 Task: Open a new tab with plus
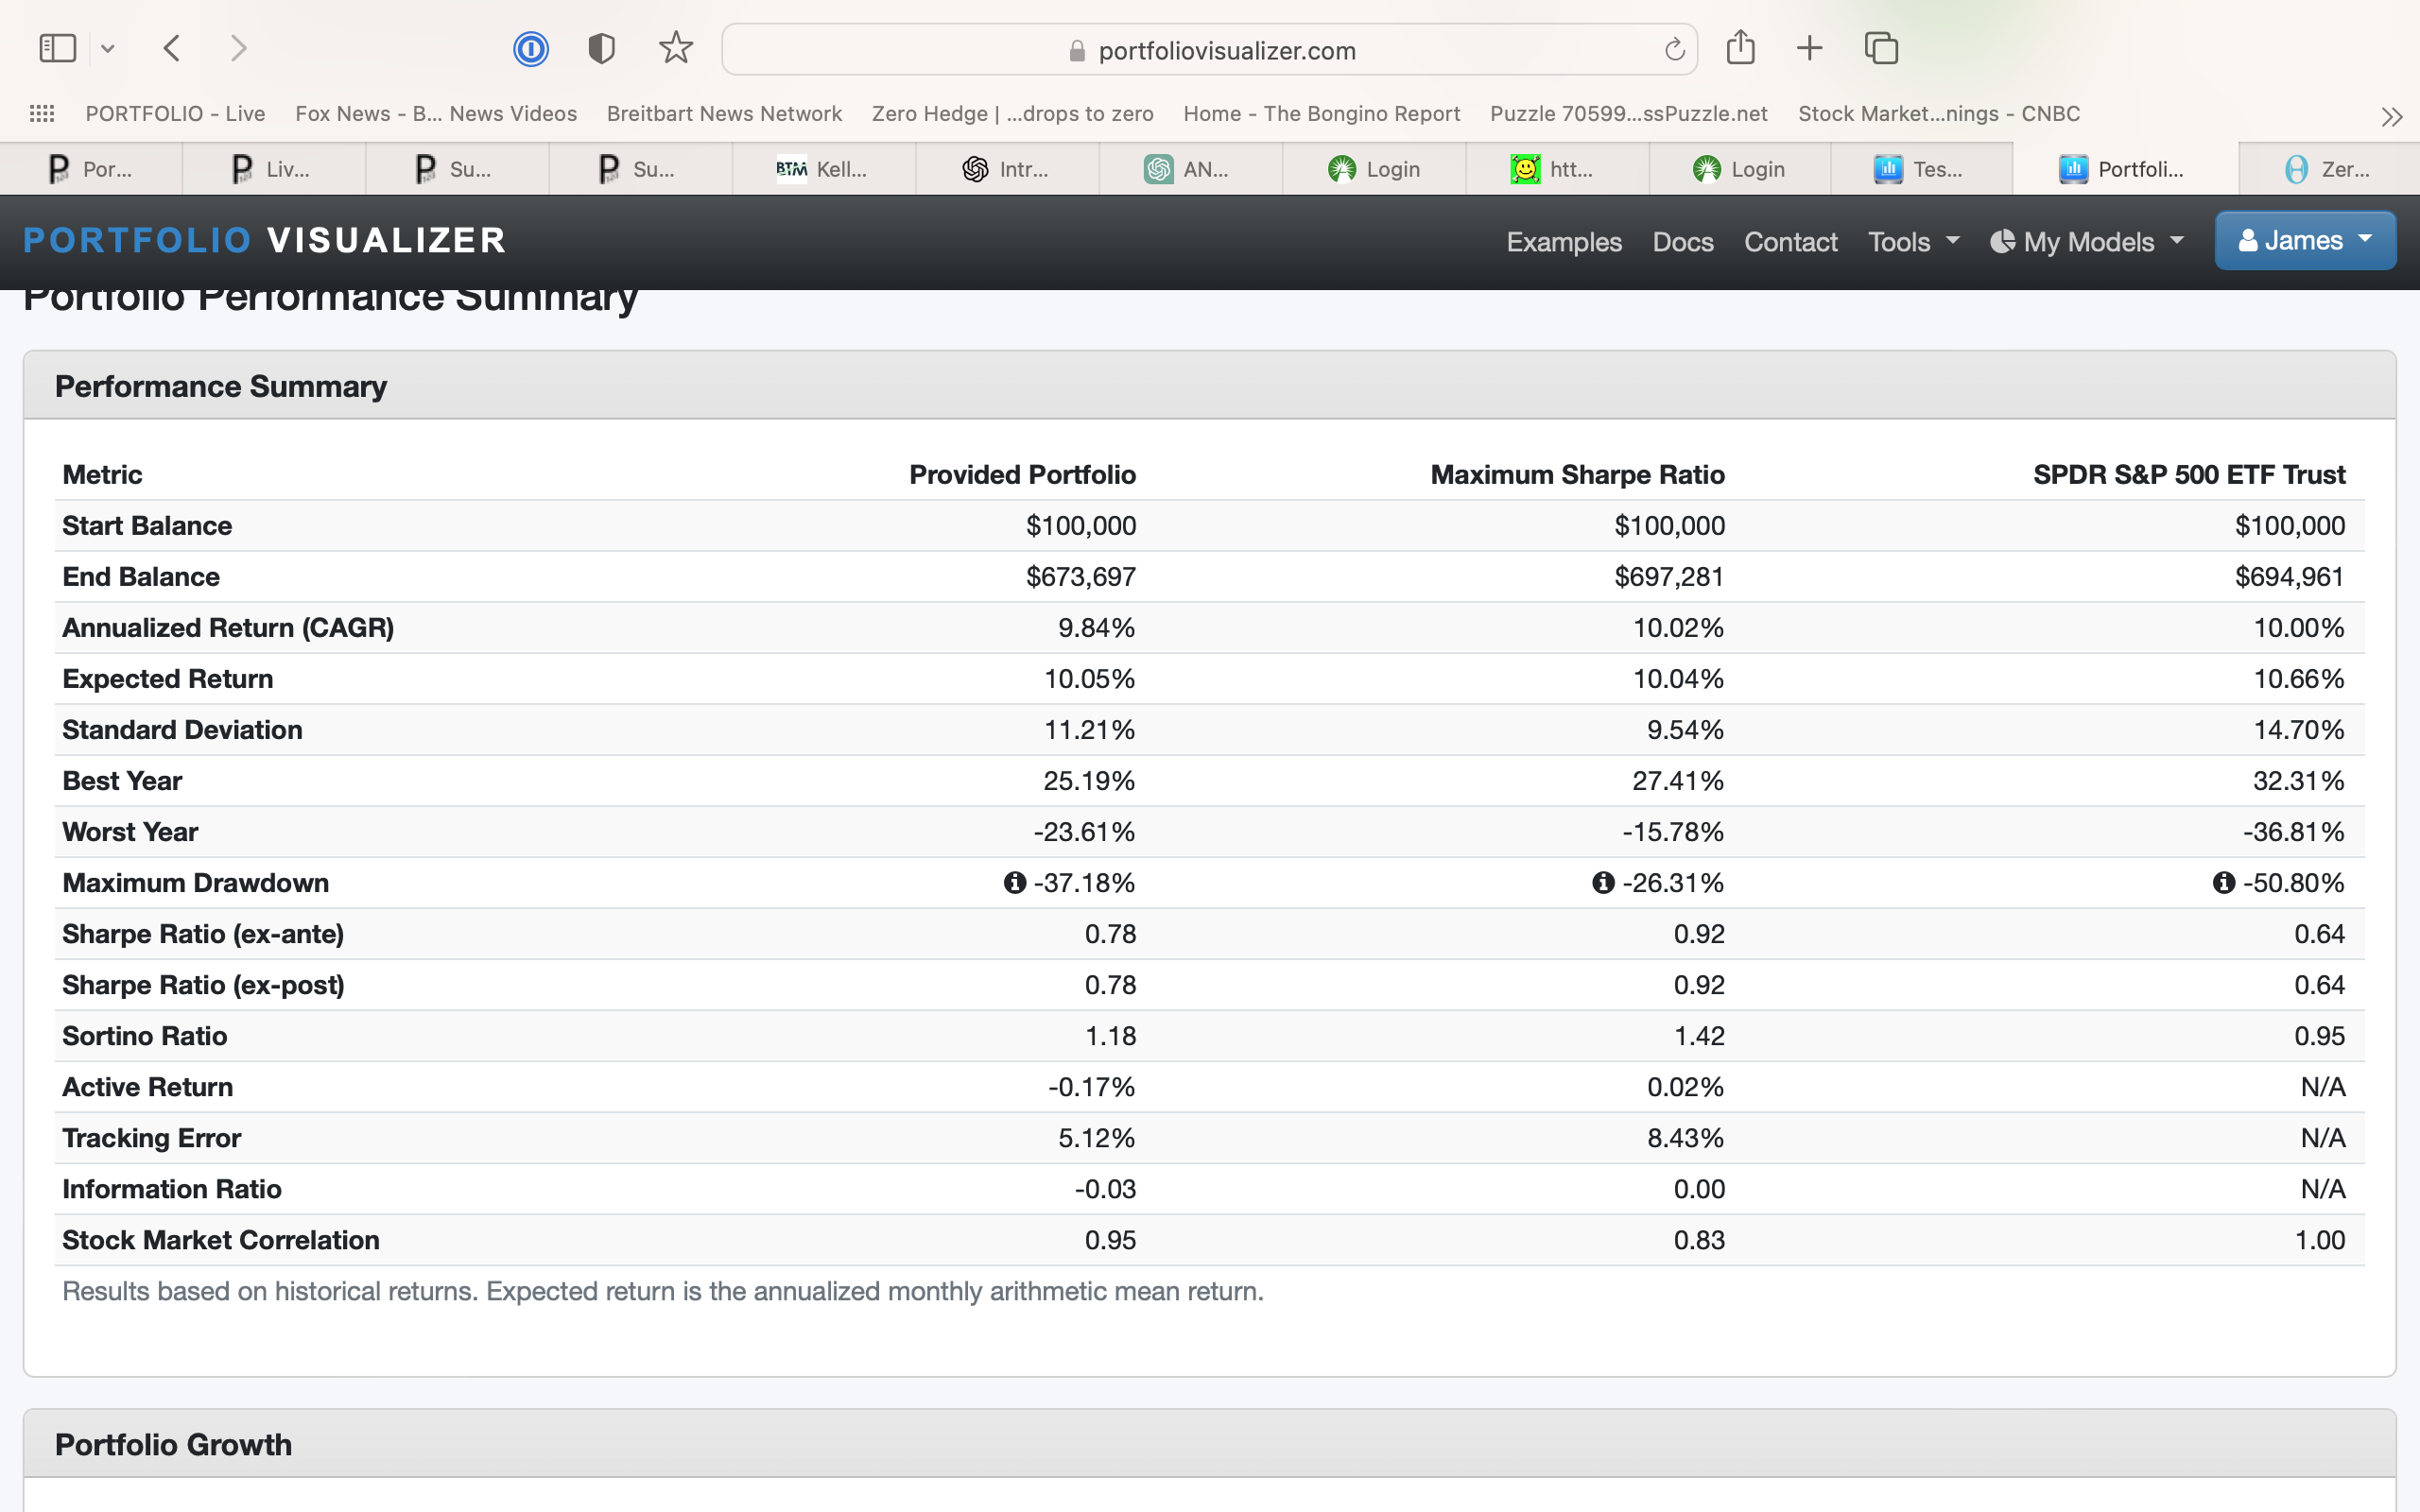pyautogui.click(x=1810, y=48)
